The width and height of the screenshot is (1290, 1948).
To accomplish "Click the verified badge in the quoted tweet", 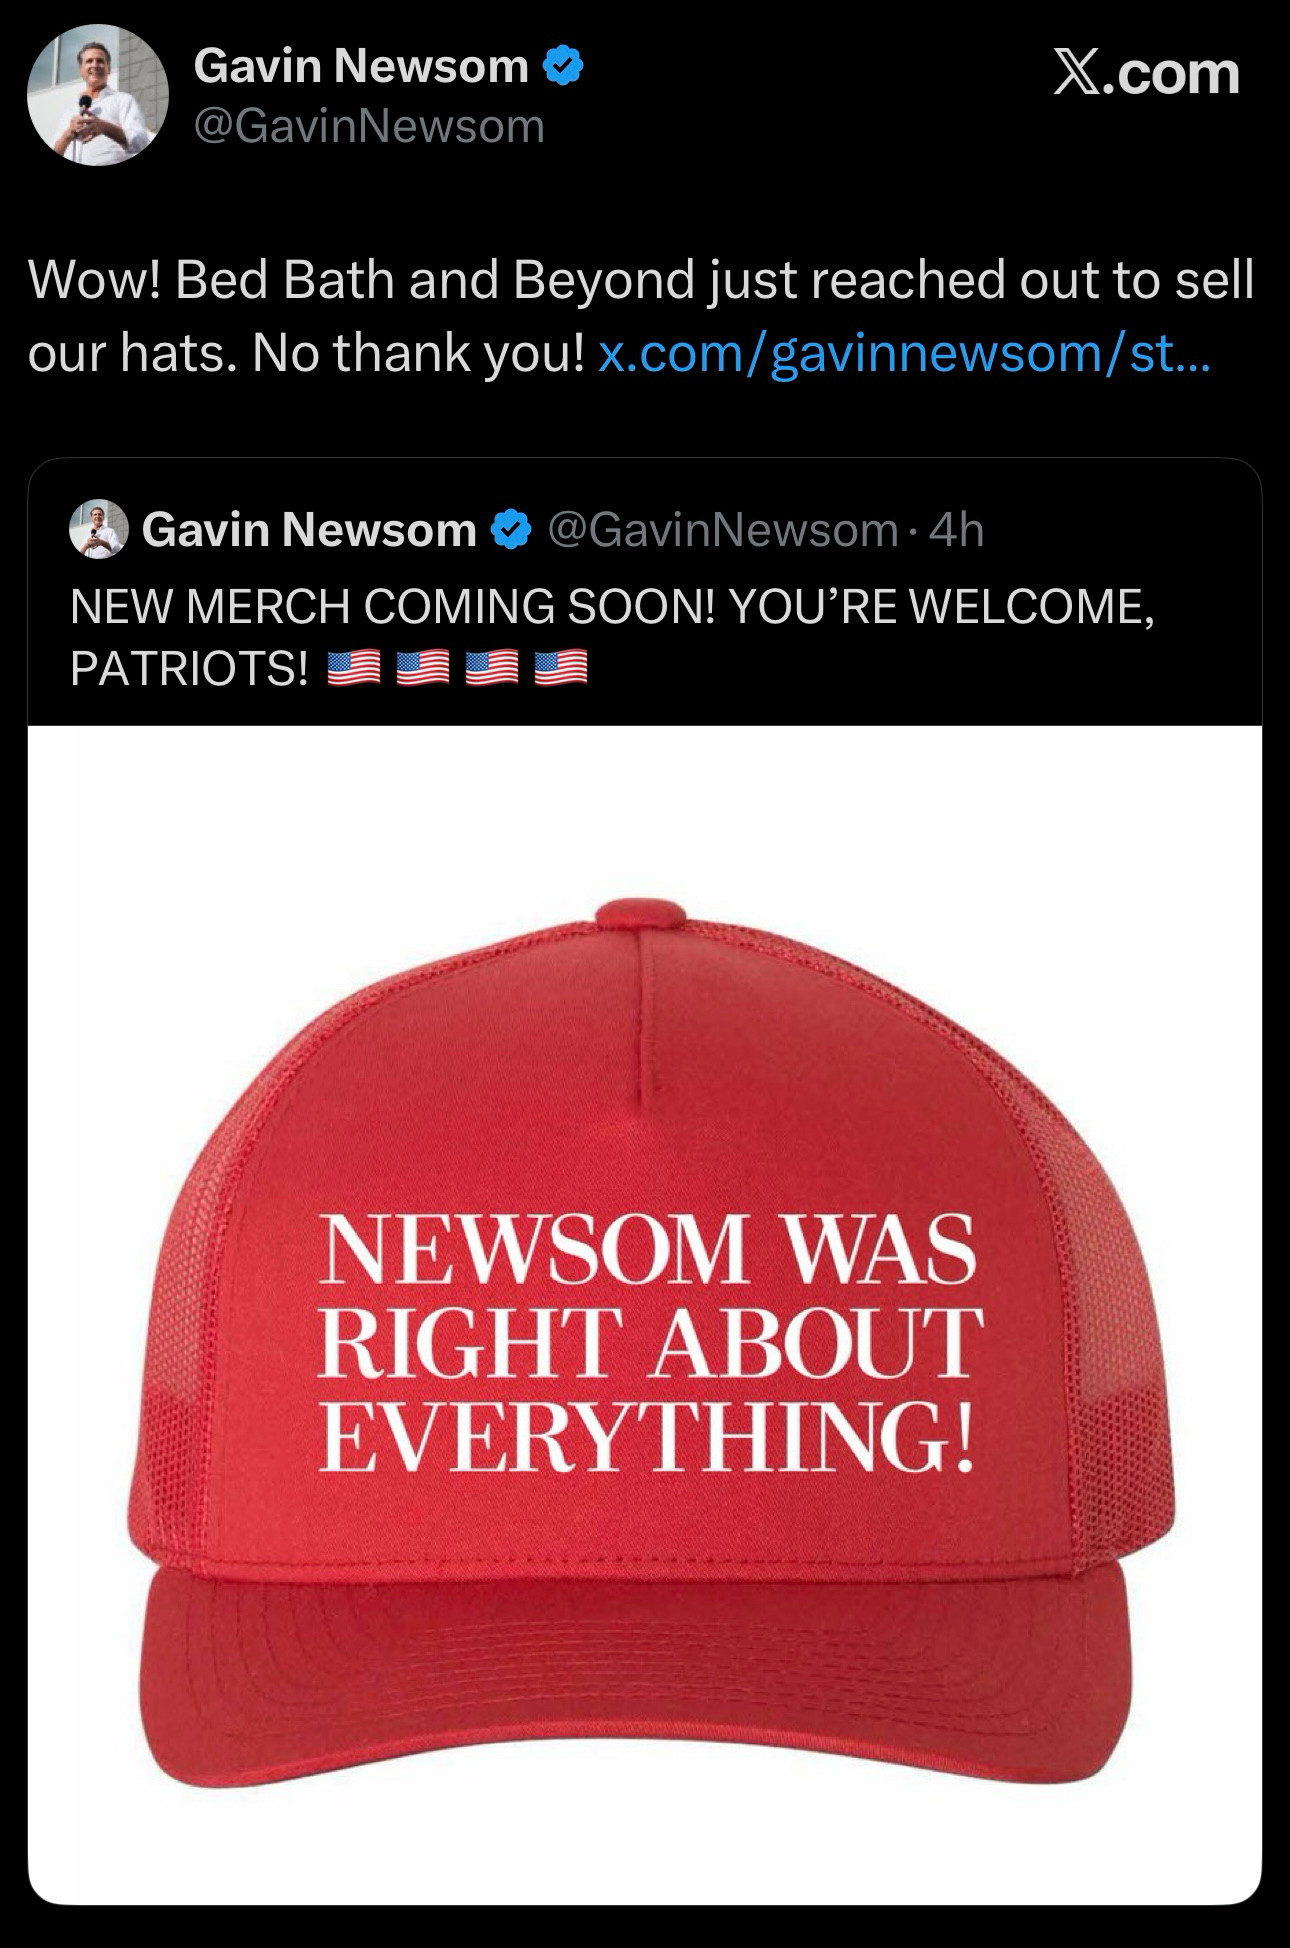I will (511, 530).
